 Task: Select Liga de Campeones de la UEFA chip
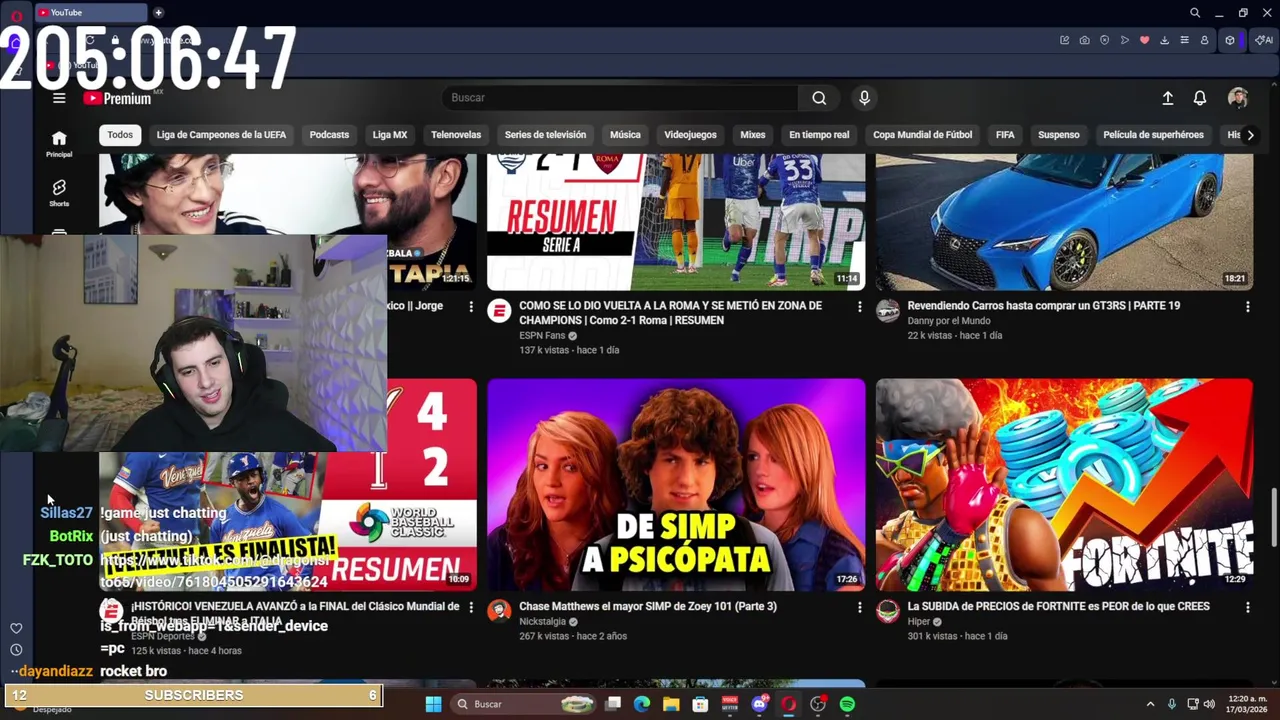click(x=221, y=135)
